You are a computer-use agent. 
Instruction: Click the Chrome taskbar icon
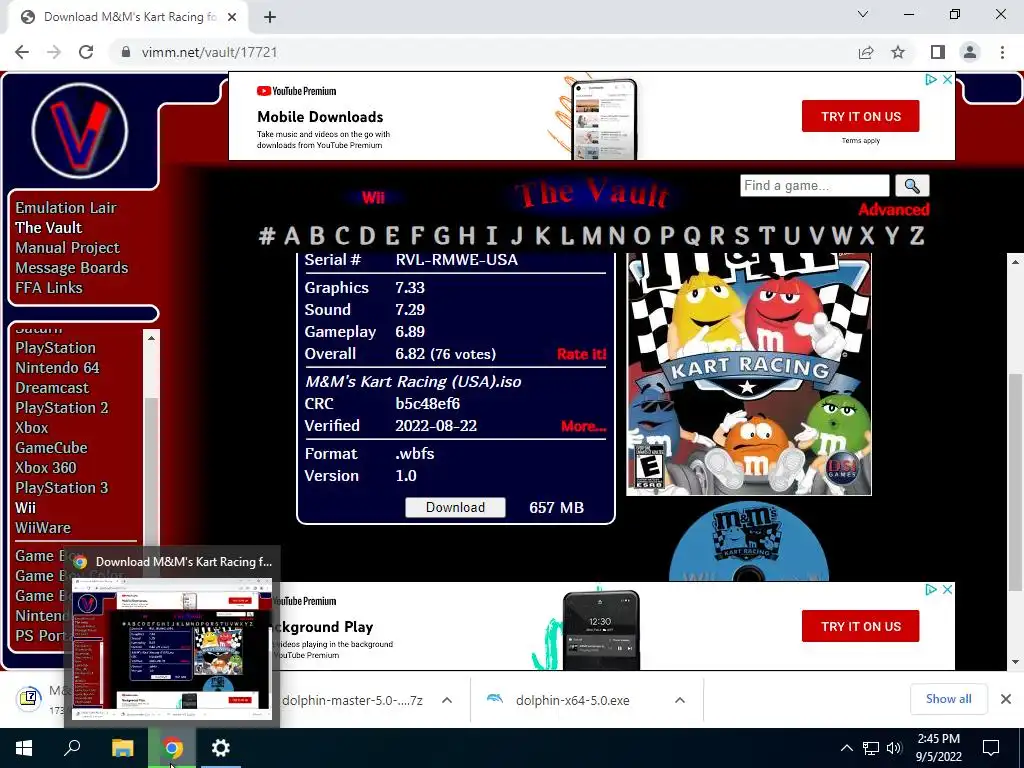pyautogui.click(x=172, y=748)
